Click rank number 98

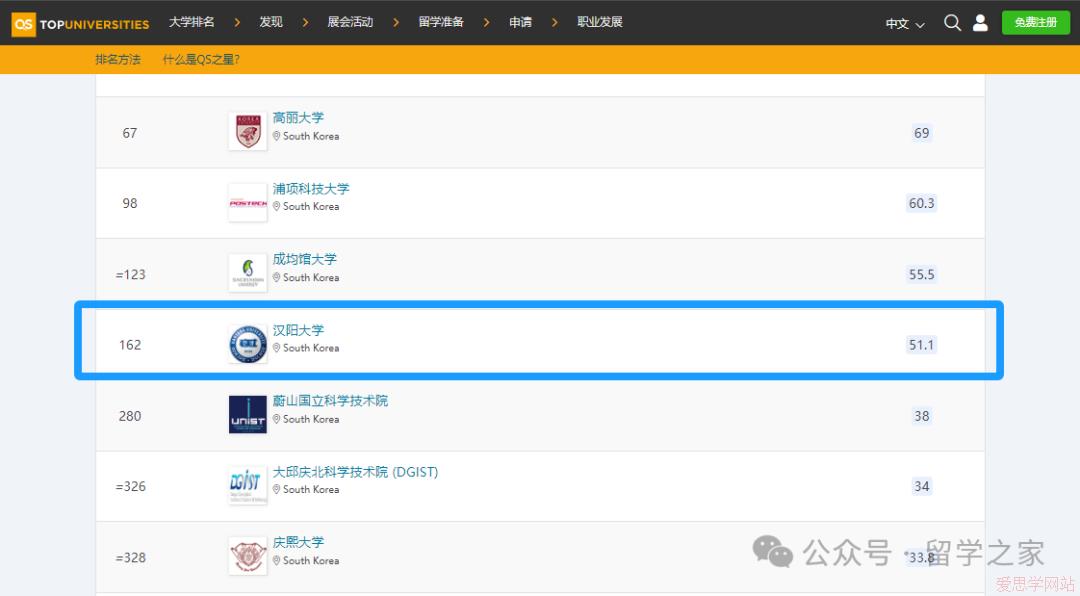130,203
